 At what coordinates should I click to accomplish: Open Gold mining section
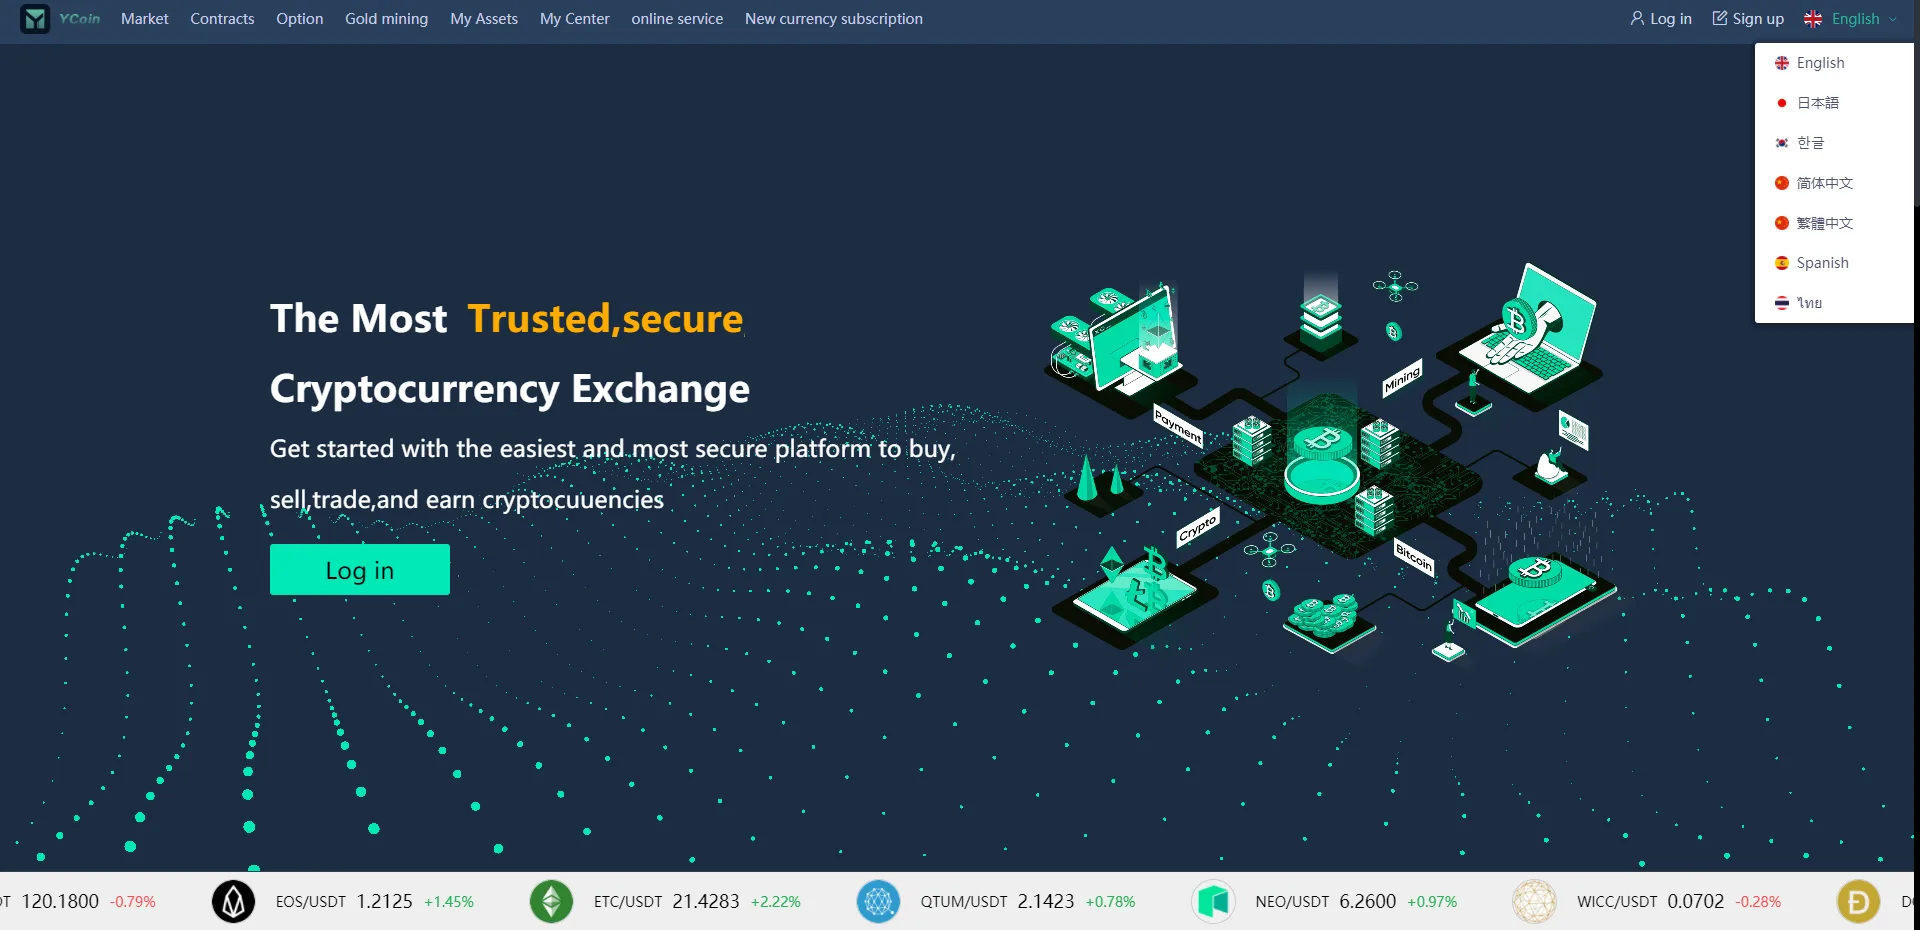[x=386, y=19]
